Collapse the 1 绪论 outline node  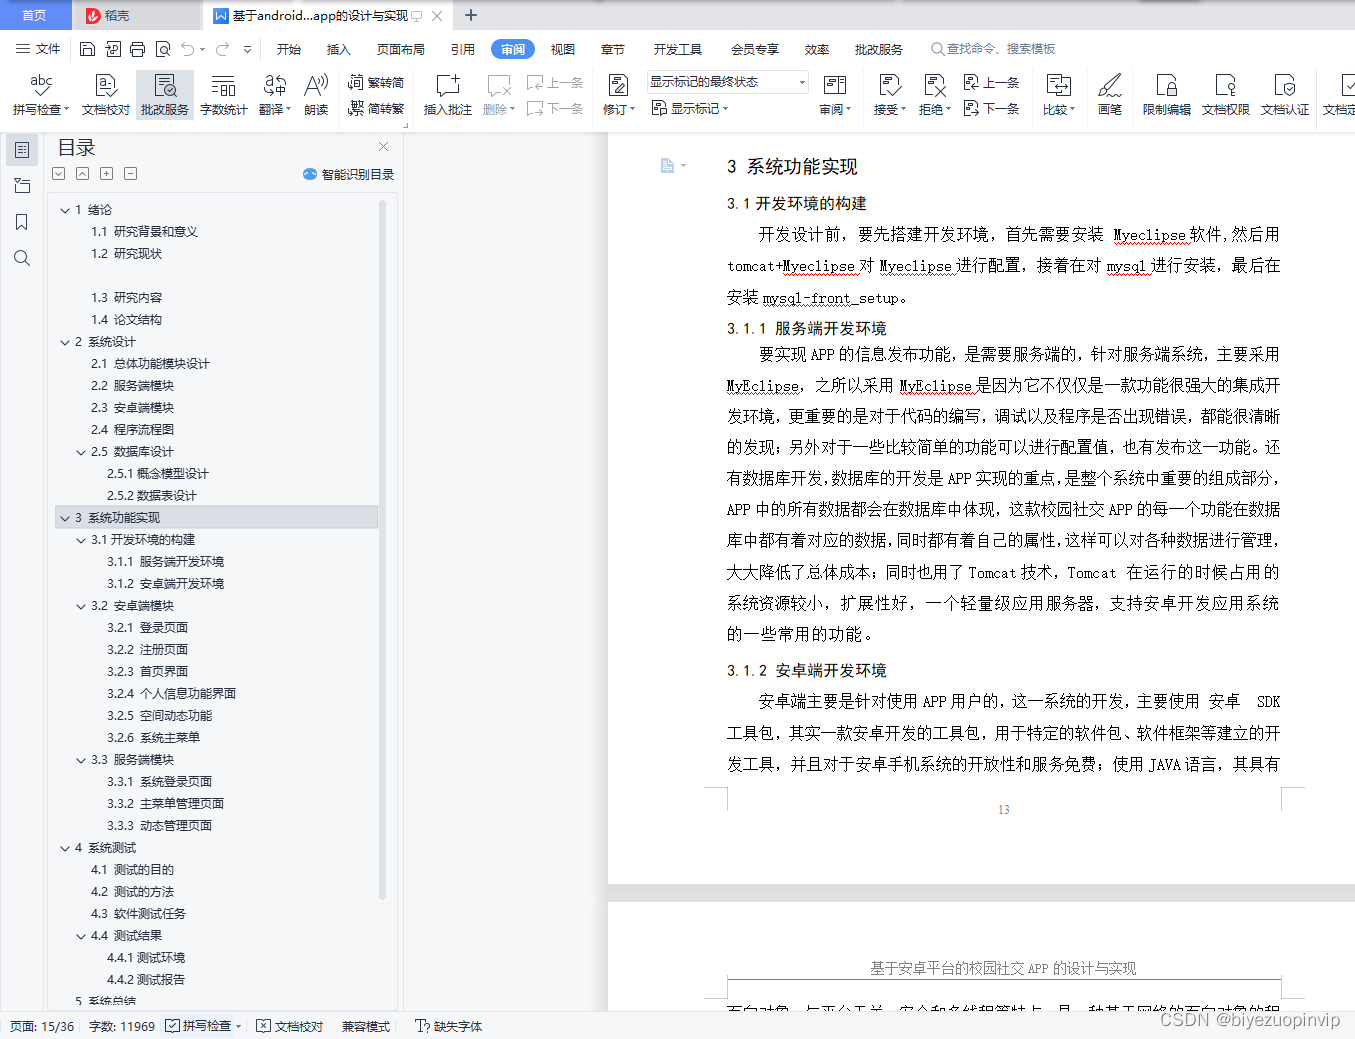[65, 210]
